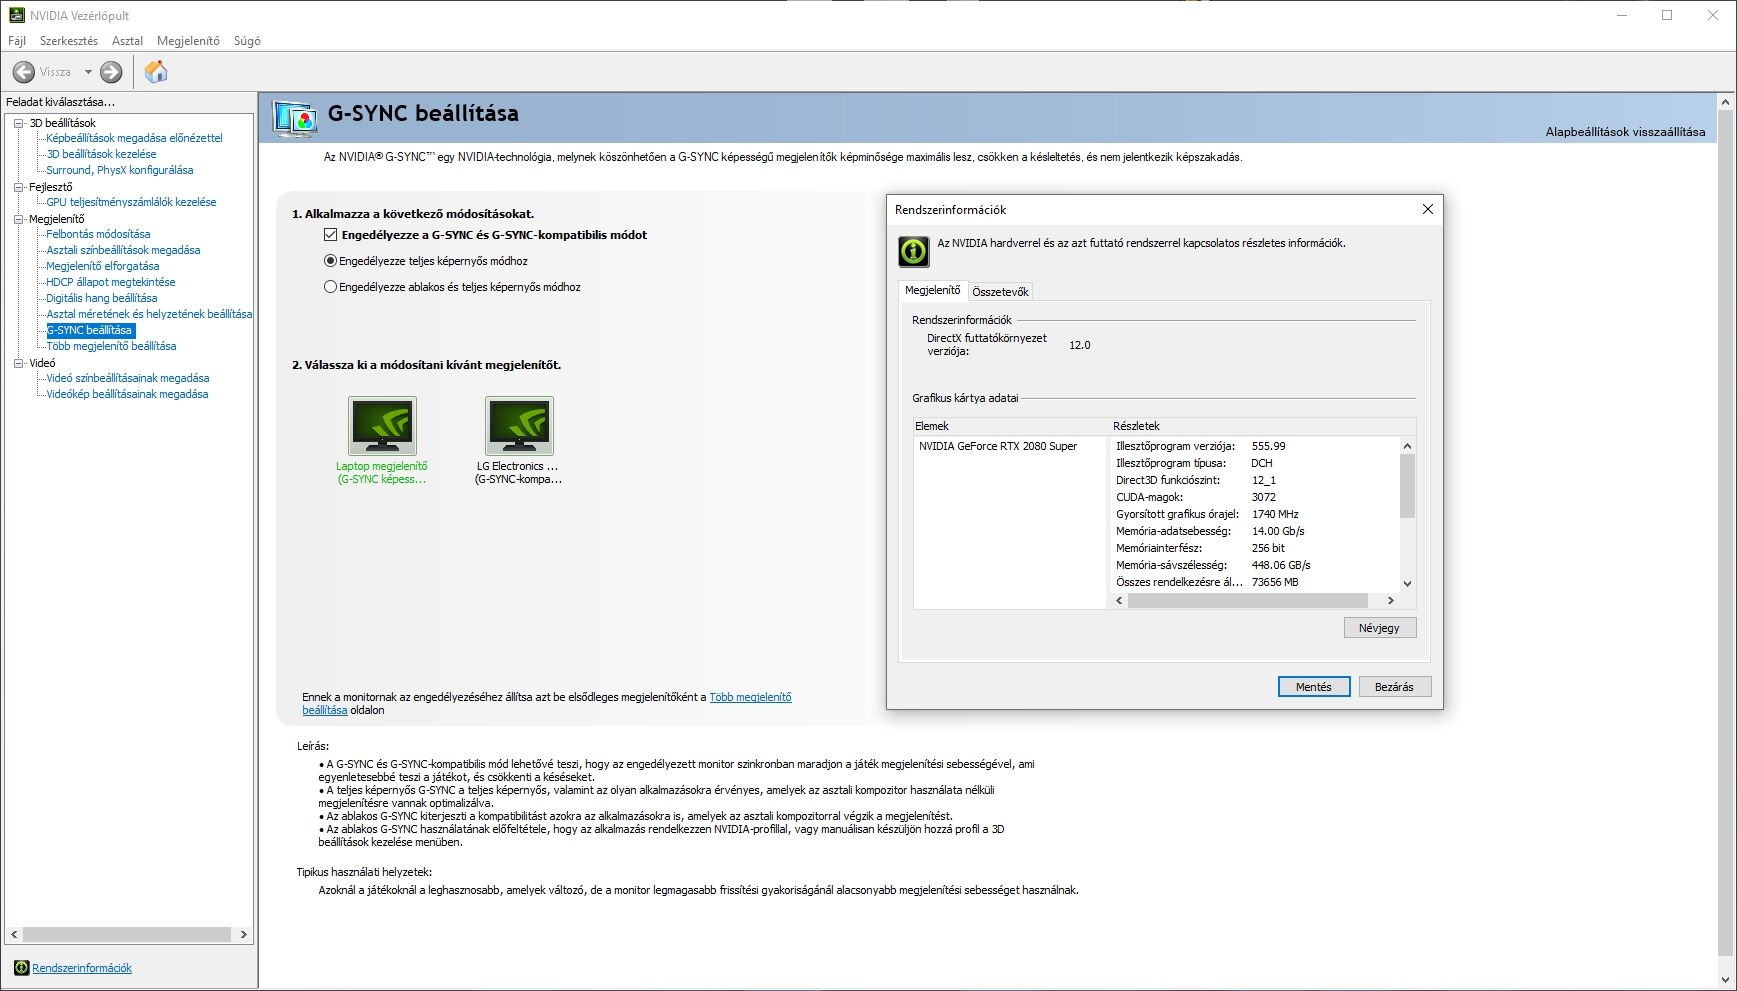The height and width of the screenshot is (991, 1737).
Task: Click the CUDA-magok value 3072
Action: coord(1264,497)
